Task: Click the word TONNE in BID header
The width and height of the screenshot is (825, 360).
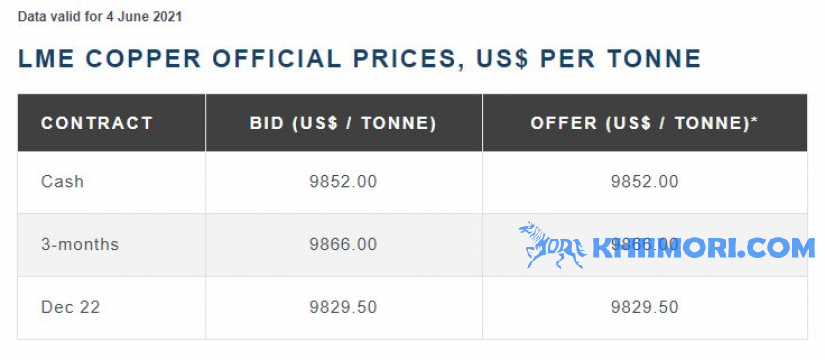Action: tap(400, 123)
